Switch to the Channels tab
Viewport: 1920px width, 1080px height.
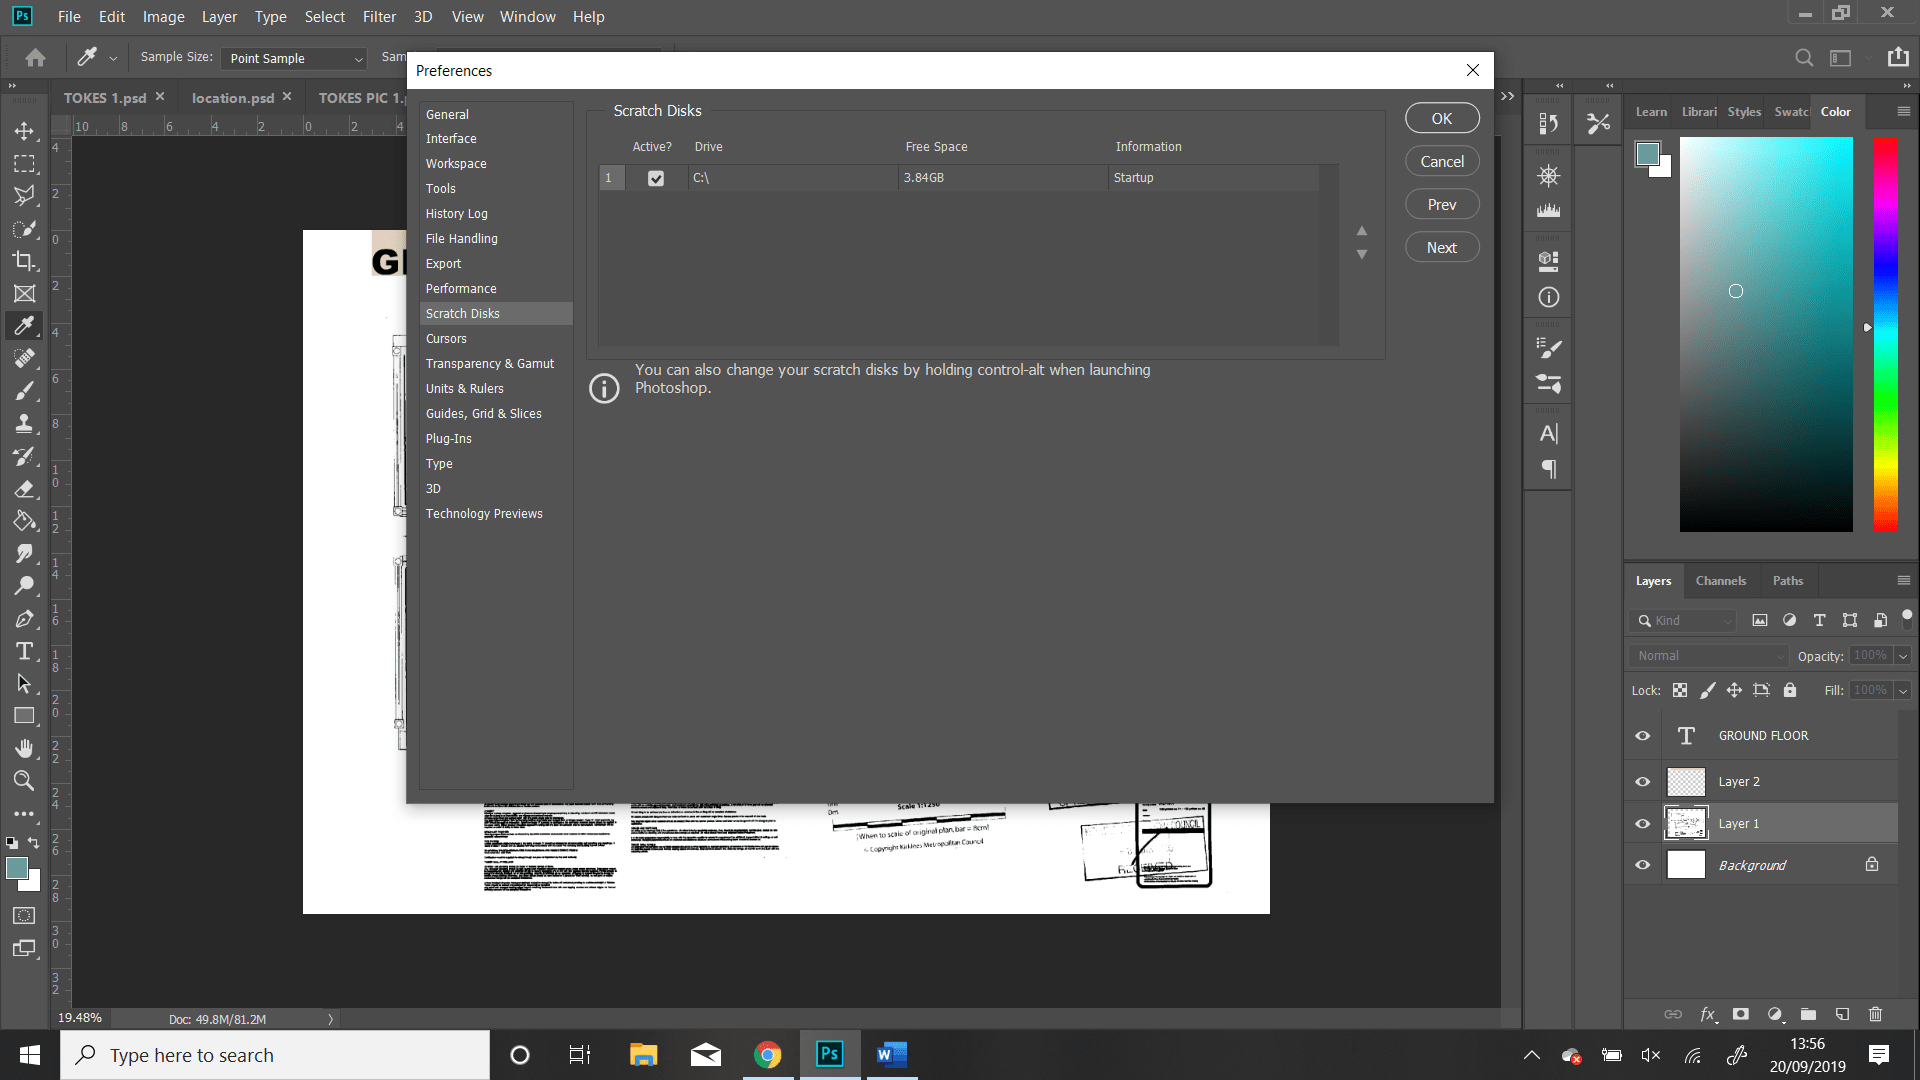[x=1721, y=580]
